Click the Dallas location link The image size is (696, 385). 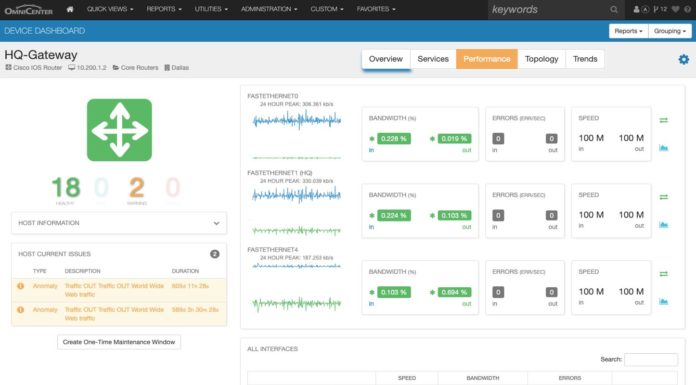[180, 67]
